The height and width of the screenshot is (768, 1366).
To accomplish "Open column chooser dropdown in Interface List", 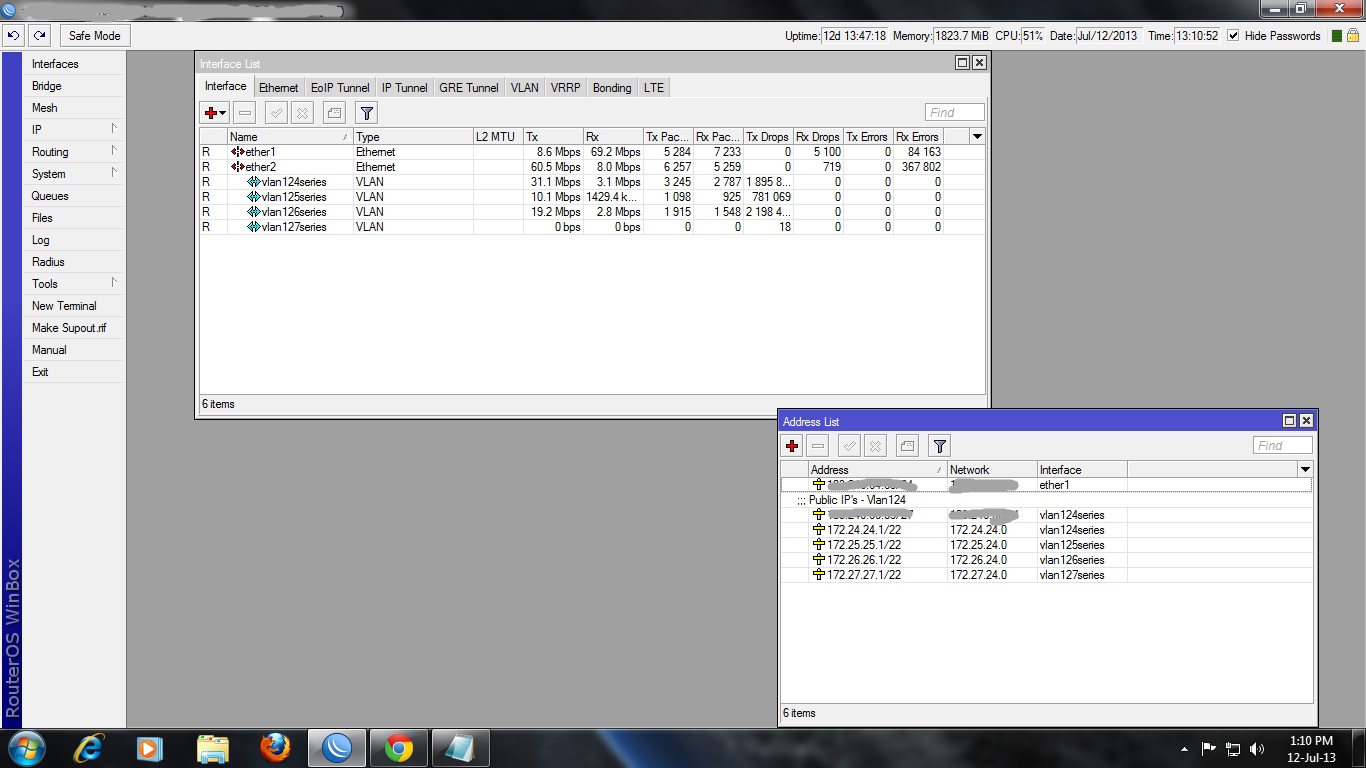I will point(977,136).
